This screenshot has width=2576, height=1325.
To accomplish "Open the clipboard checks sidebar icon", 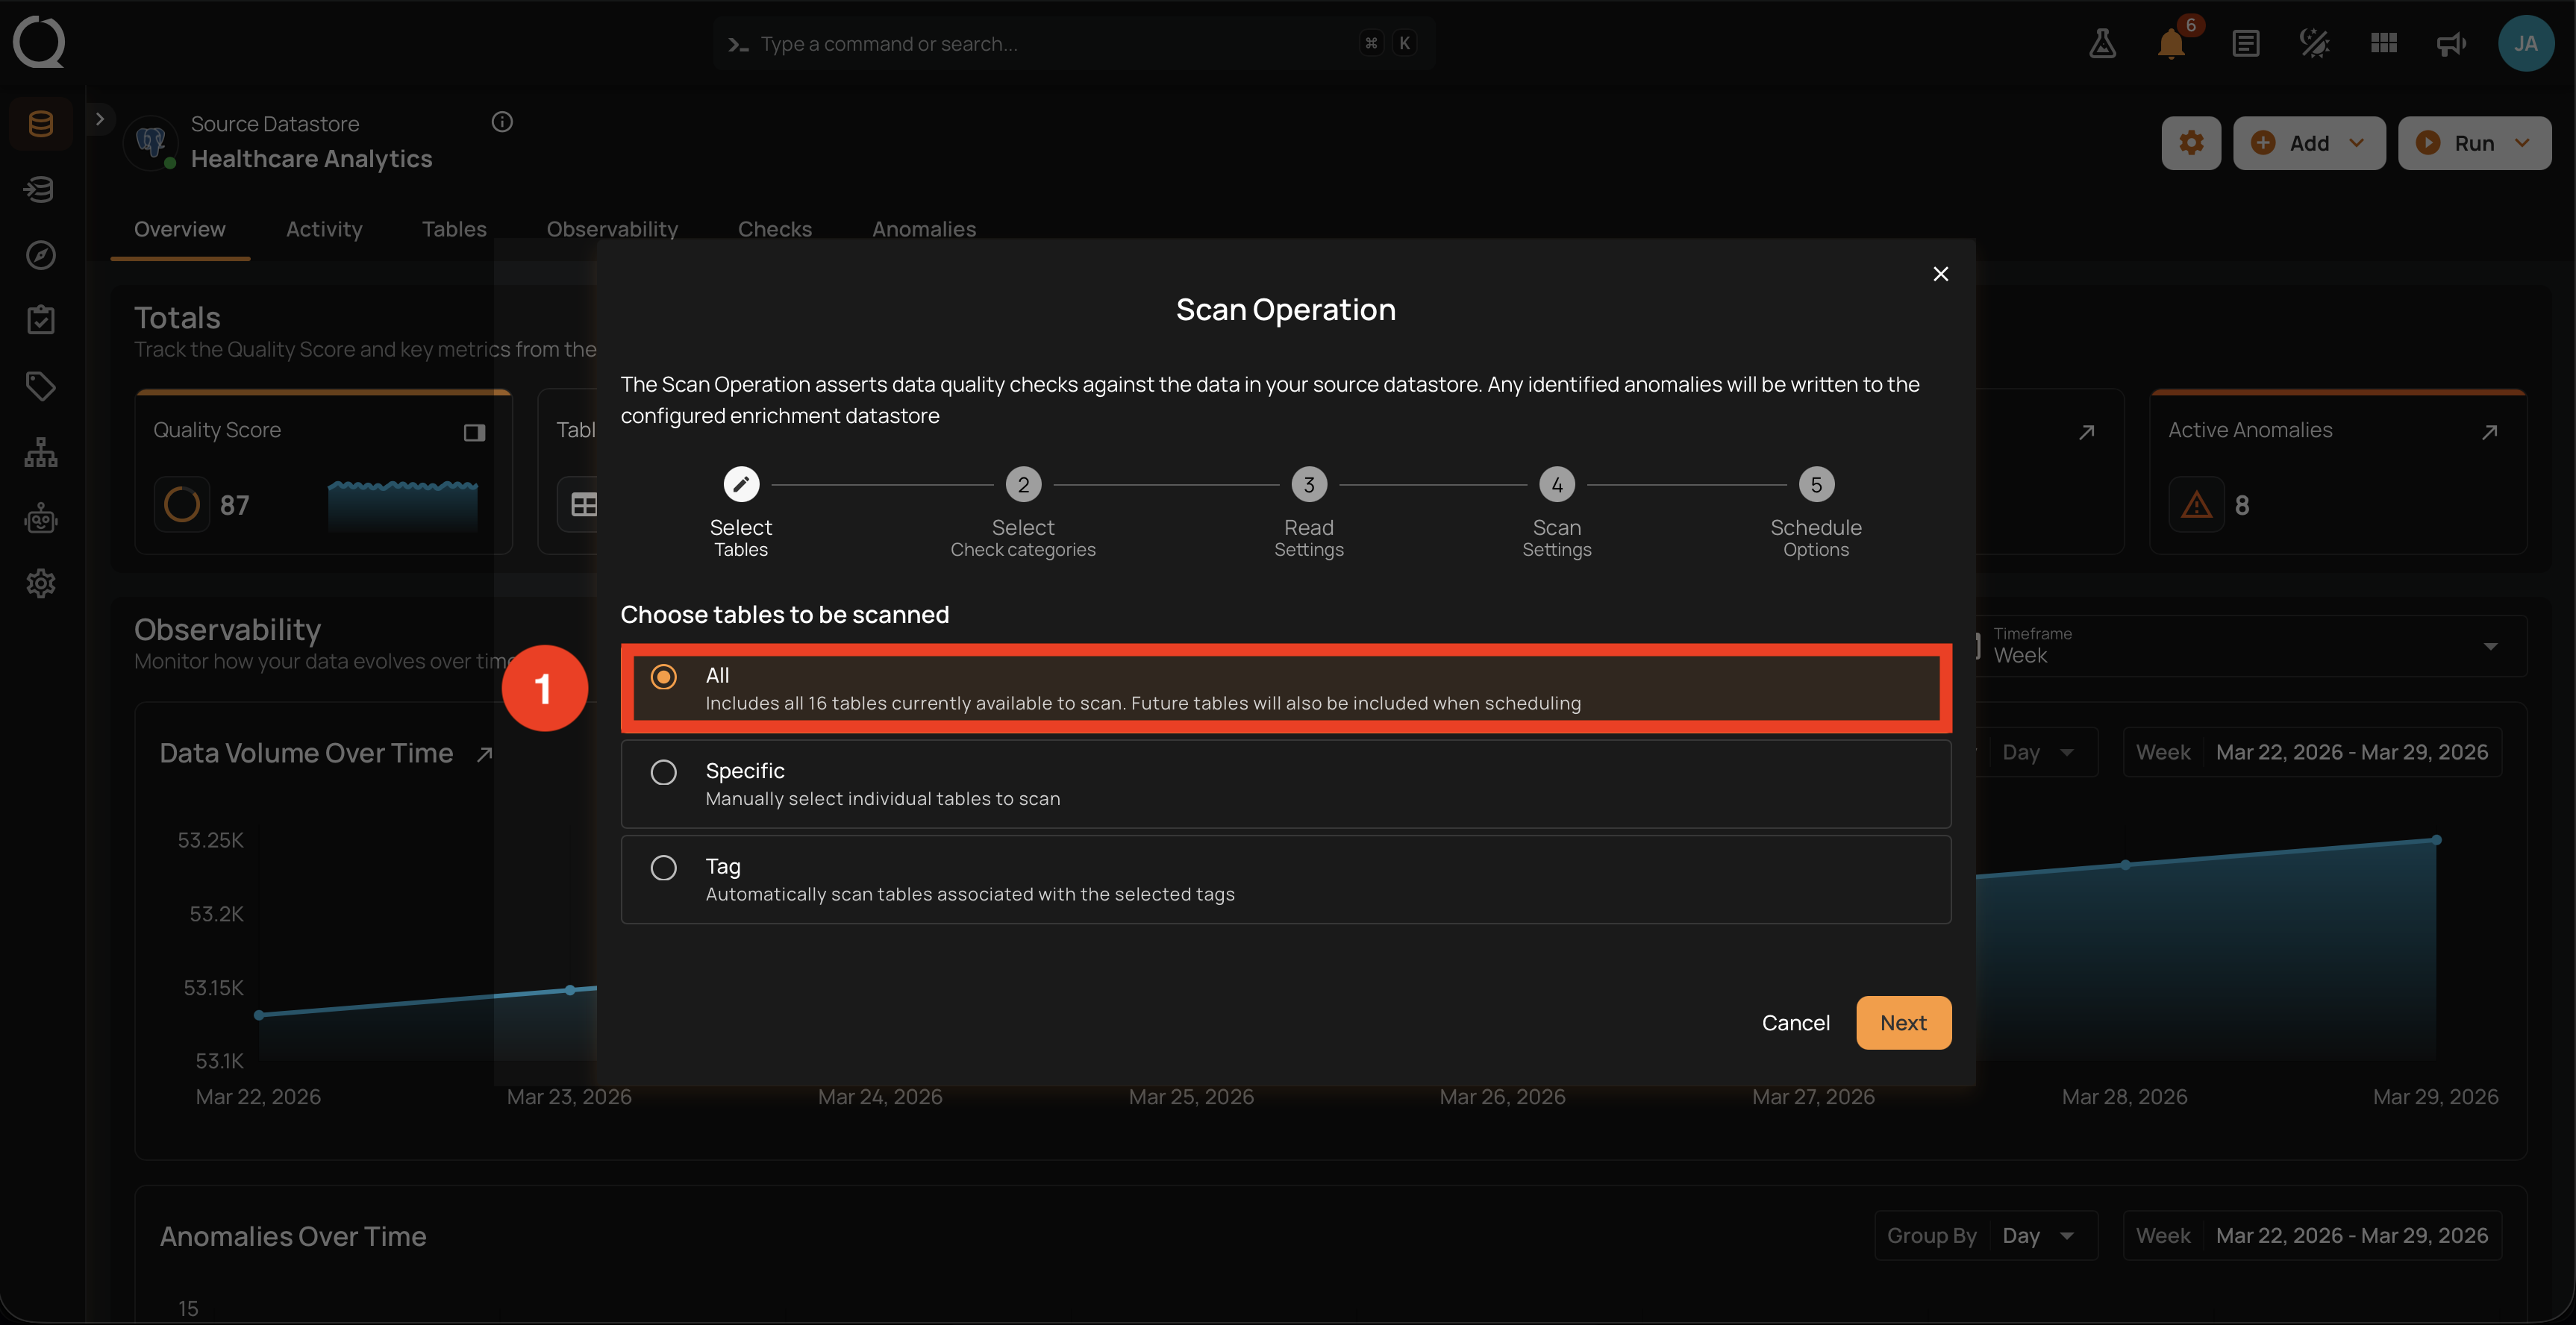I will 41,320.
